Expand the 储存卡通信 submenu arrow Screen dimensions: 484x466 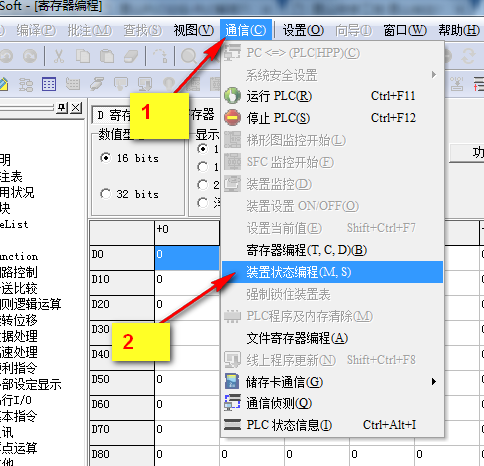[x=433, y=381]
